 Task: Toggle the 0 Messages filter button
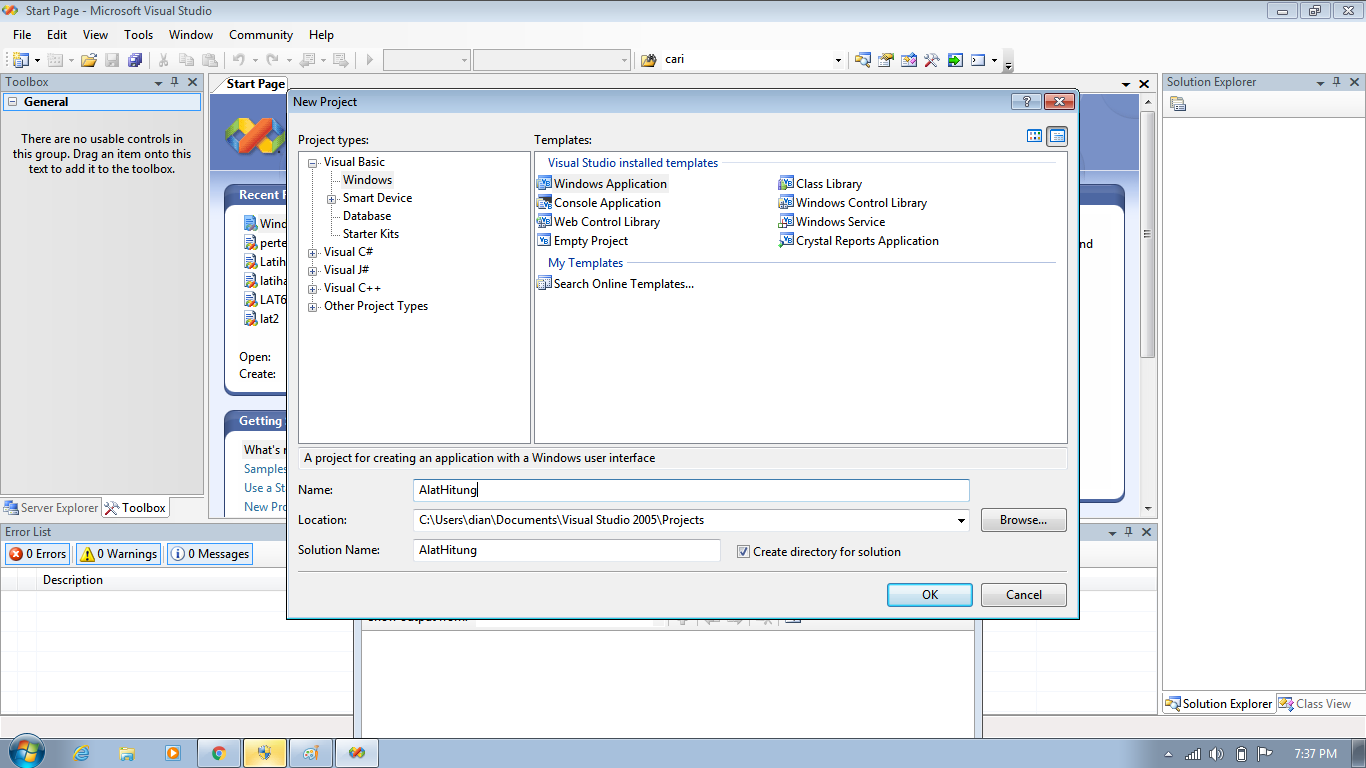pos(210,554)
